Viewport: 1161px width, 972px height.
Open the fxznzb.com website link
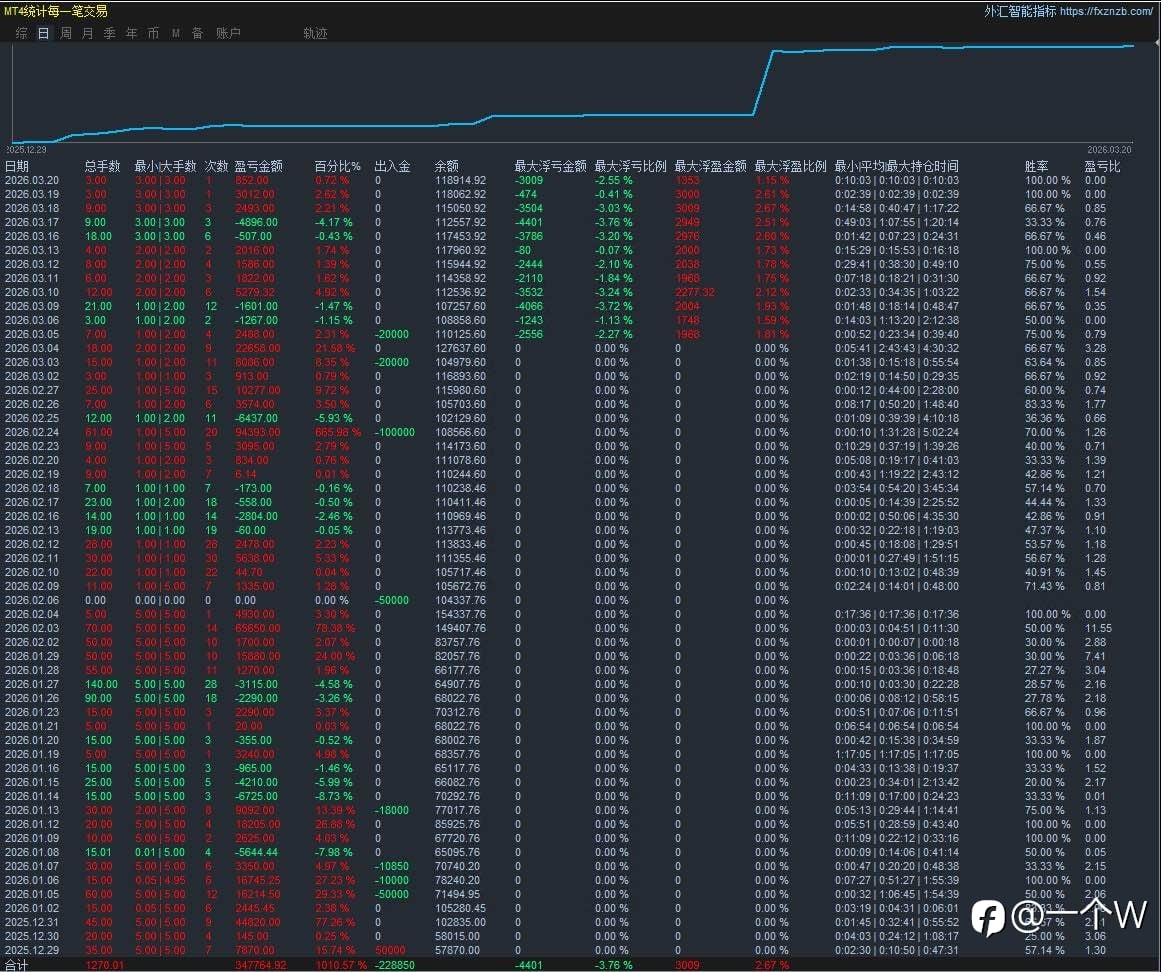click(x=1106, y=11)
